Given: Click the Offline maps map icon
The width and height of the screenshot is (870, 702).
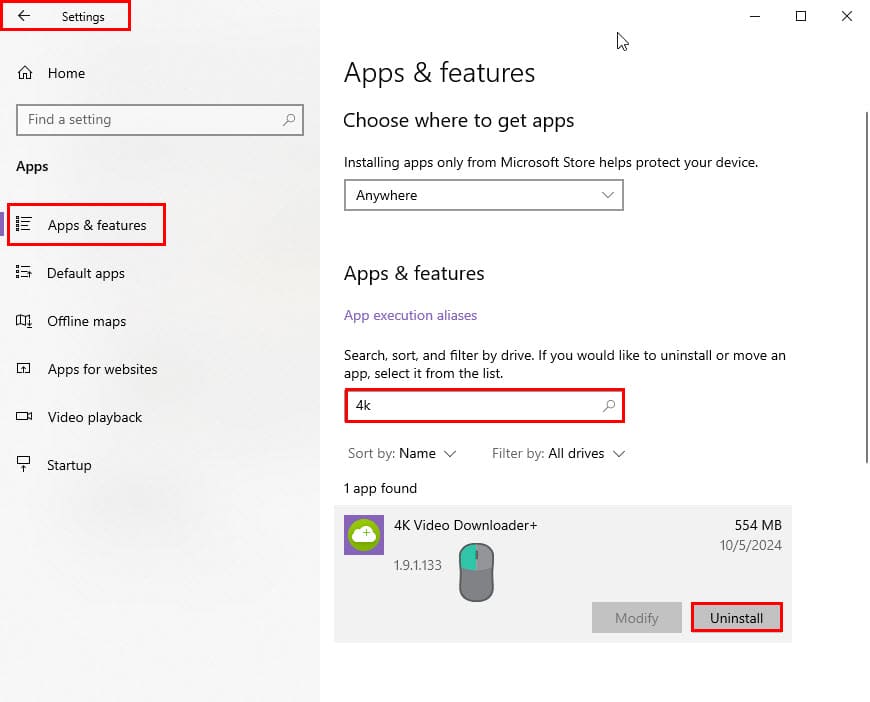Looking at the screenshot, I should tap(24, 320).
